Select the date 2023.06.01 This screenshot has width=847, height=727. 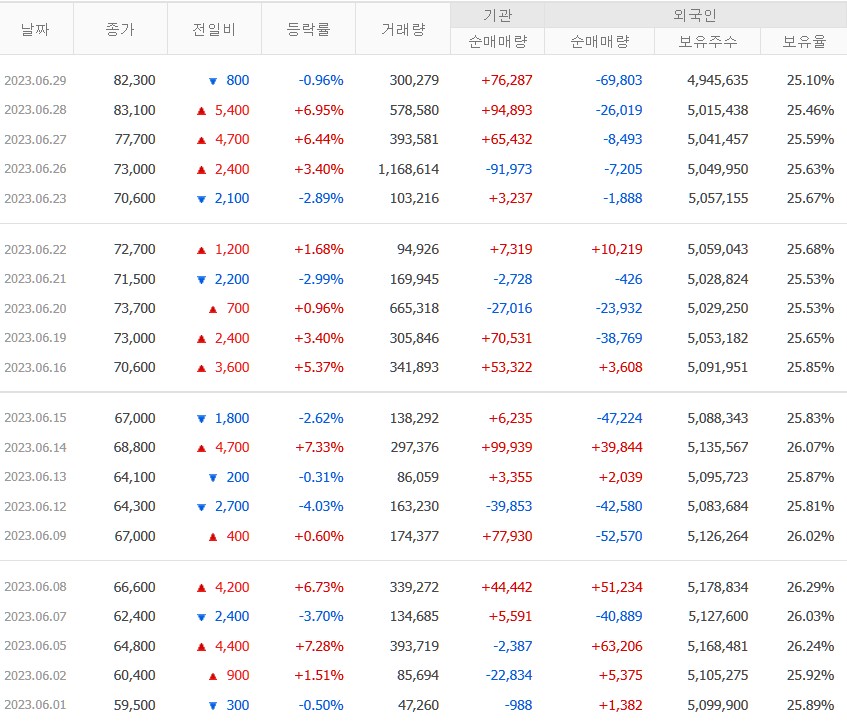[35, 705]
